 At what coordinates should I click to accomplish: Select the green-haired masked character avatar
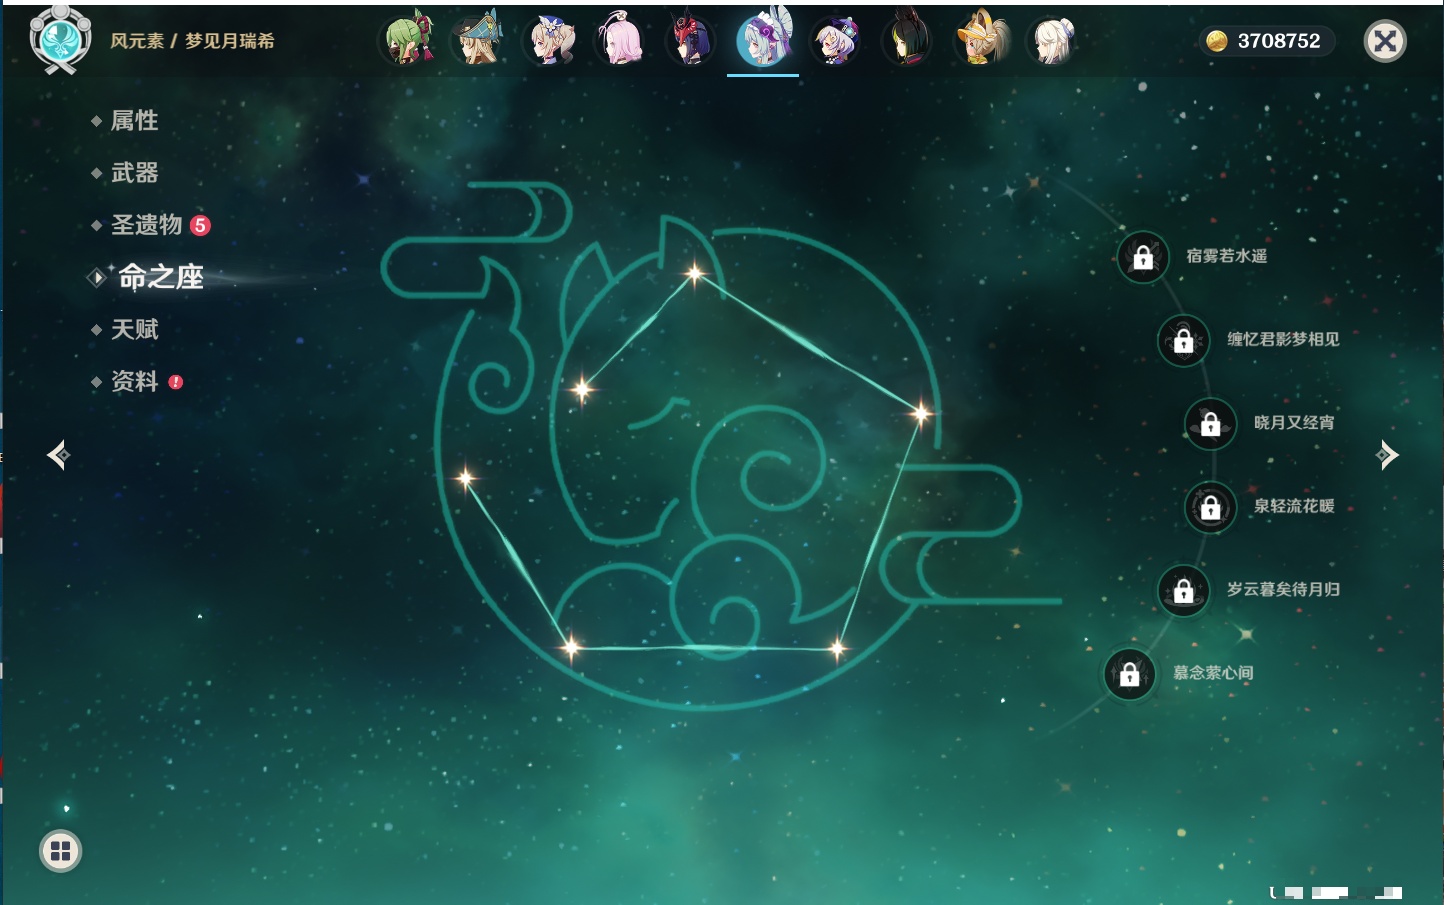(408, 40)
